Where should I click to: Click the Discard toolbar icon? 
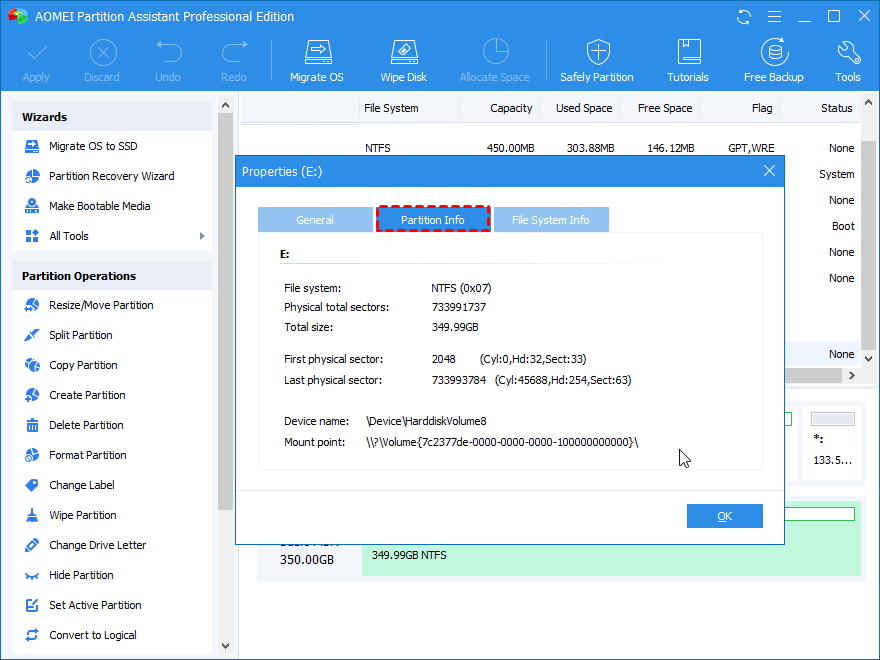[103, 54]
